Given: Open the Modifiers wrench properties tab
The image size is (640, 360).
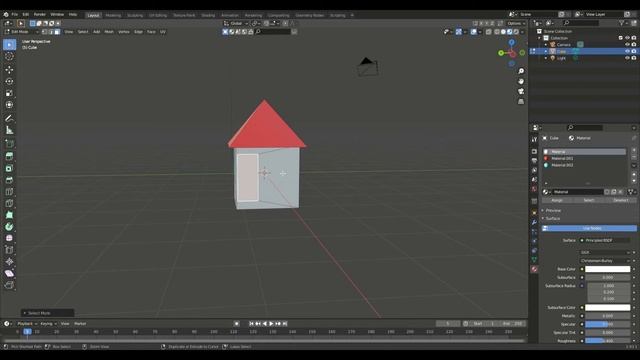Looking at the screenshot, I should click(x=534, y=222).
